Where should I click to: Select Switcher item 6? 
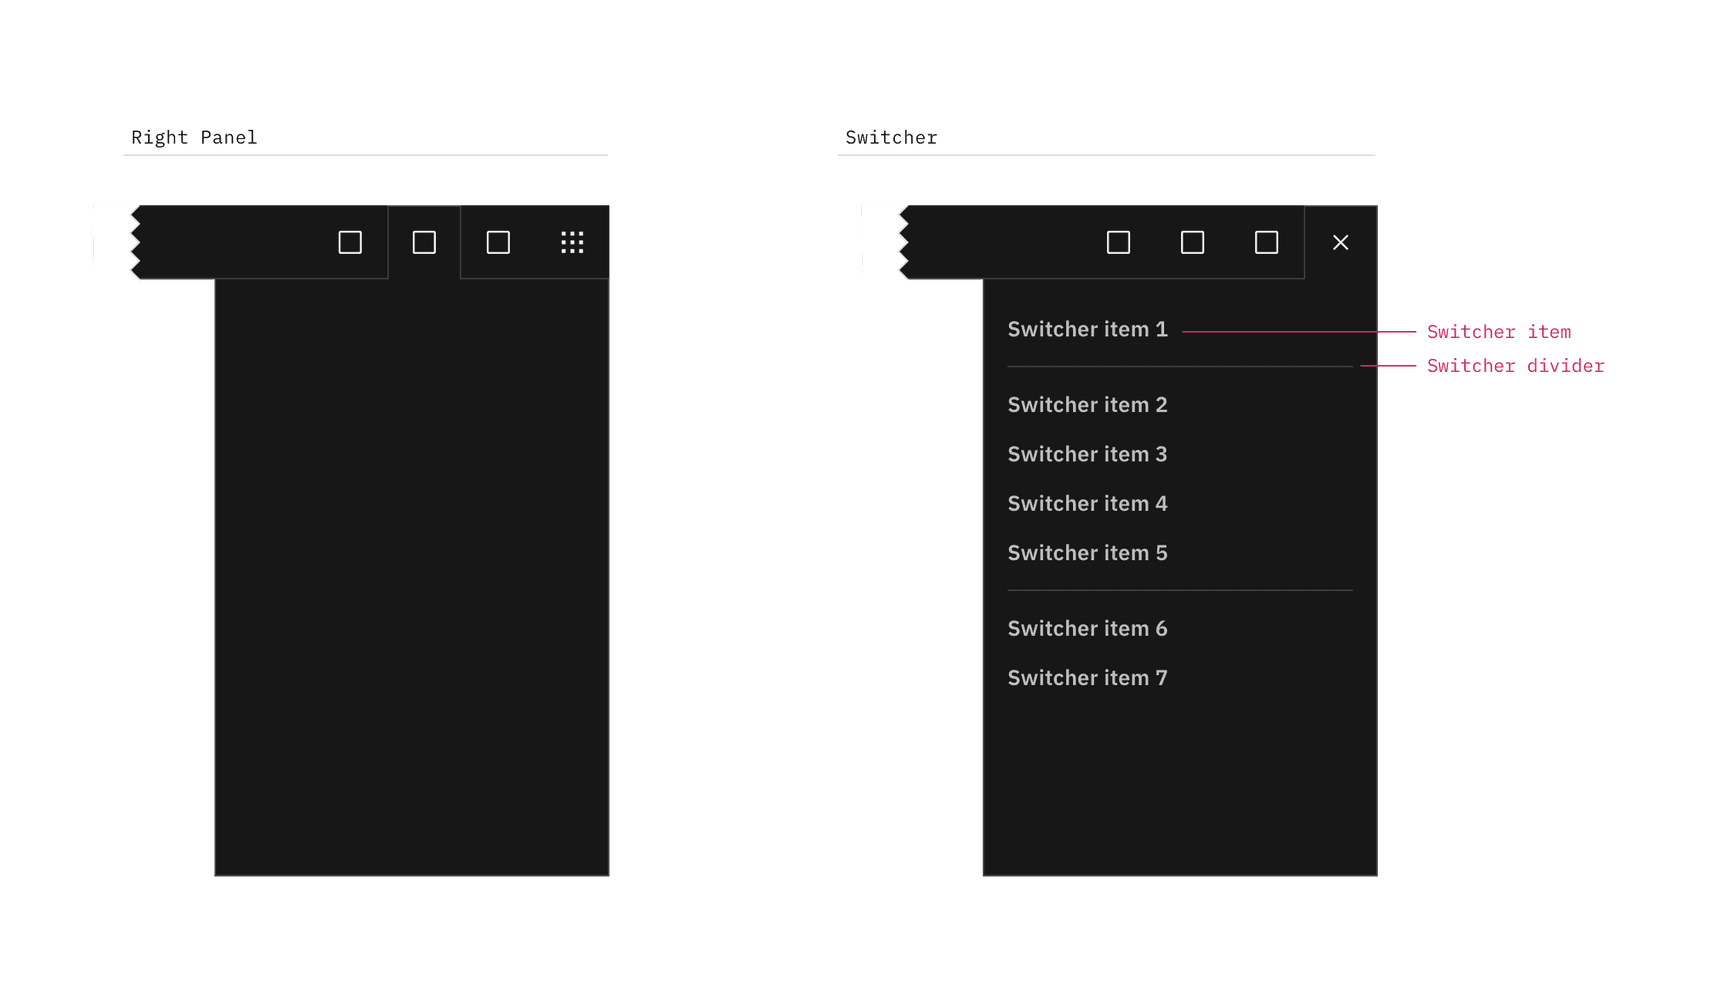[x=1087, y=628]
